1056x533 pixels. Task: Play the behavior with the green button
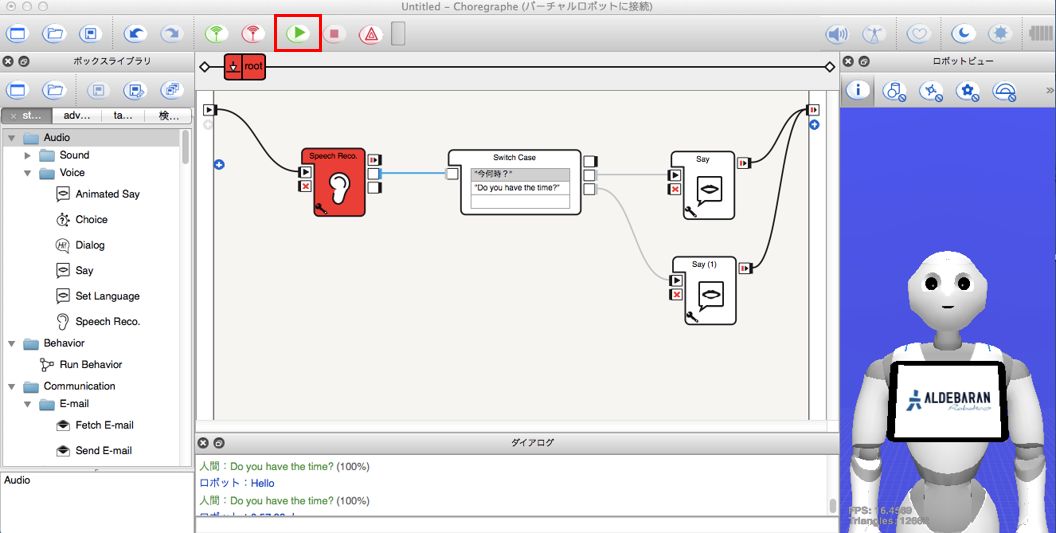298,33
